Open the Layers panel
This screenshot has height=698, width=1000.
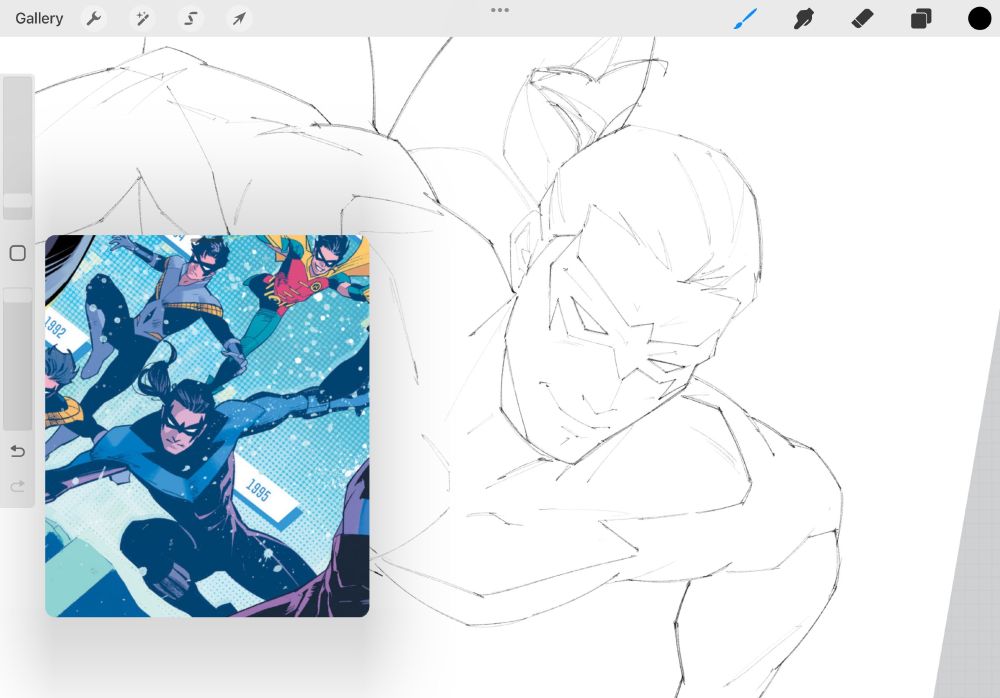921,19
